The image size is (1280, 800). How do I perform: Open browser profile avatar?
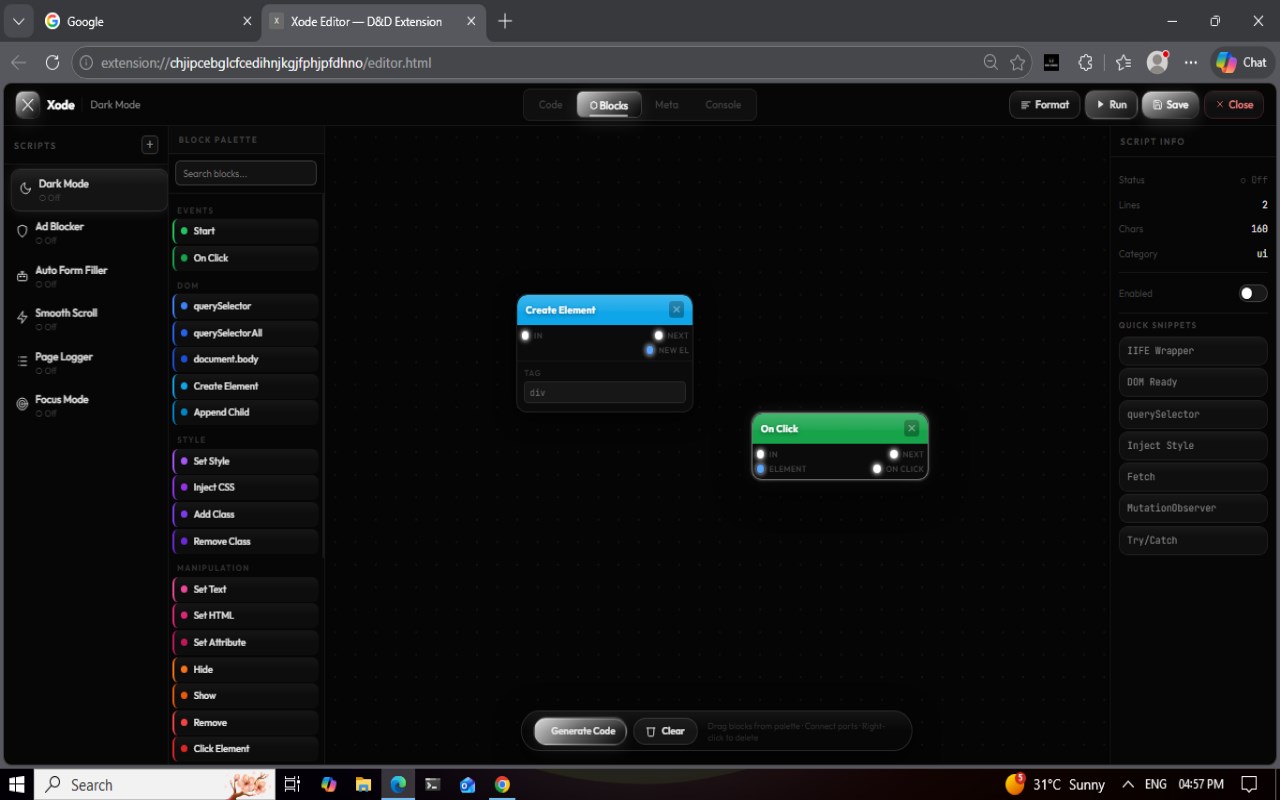click(1158, 62)
